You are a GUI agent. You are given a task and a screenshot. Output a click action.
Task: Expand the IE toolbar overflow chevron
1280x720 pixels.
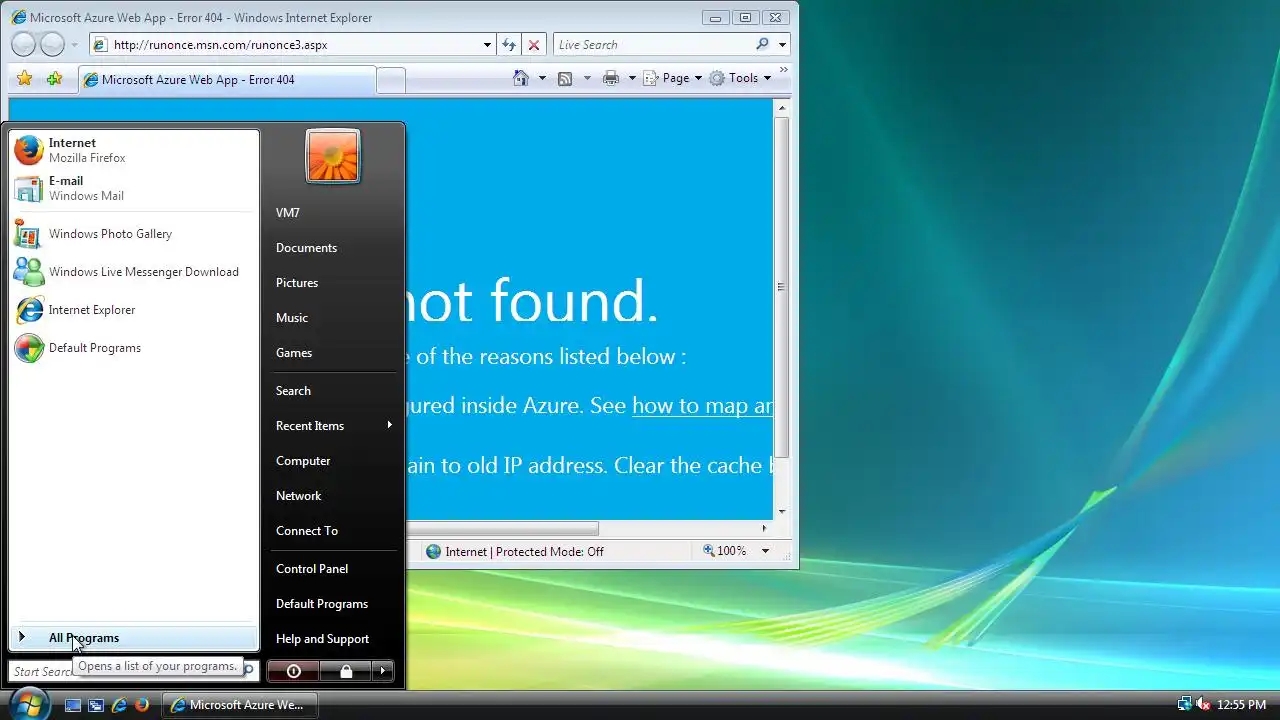coord(784,70)
